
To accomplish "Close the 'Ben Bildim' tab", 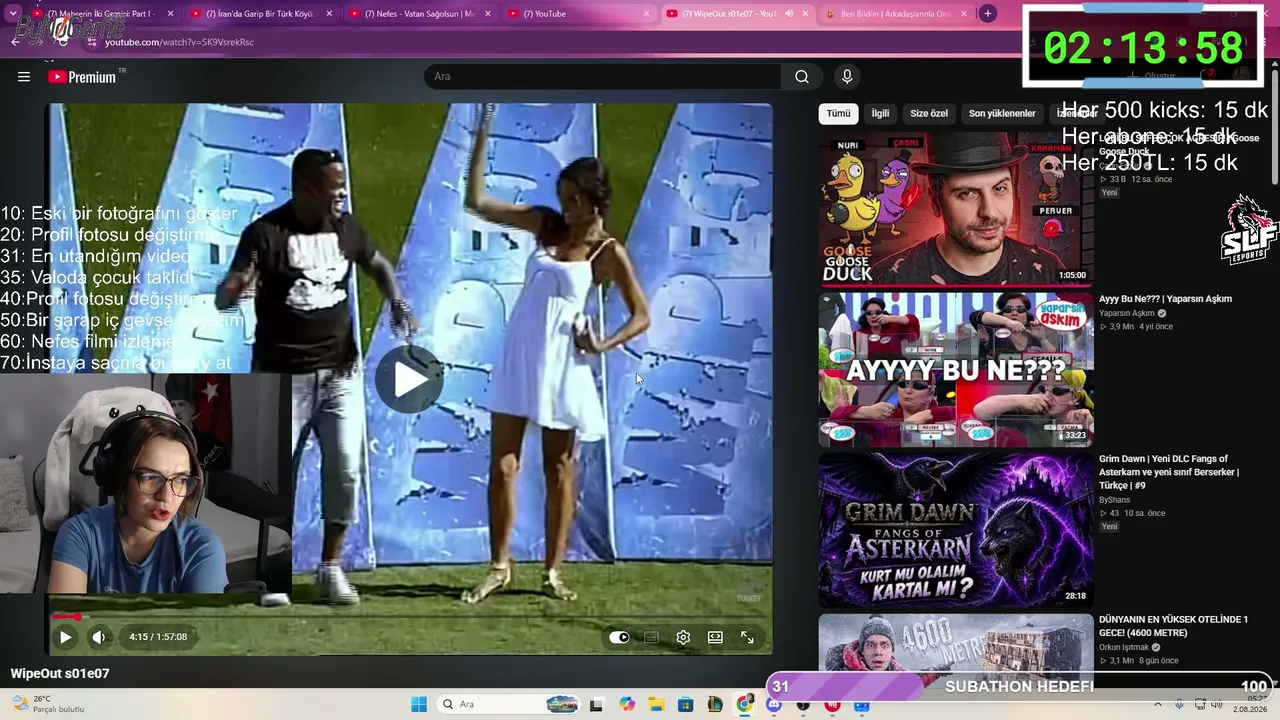I will point(964,14).
